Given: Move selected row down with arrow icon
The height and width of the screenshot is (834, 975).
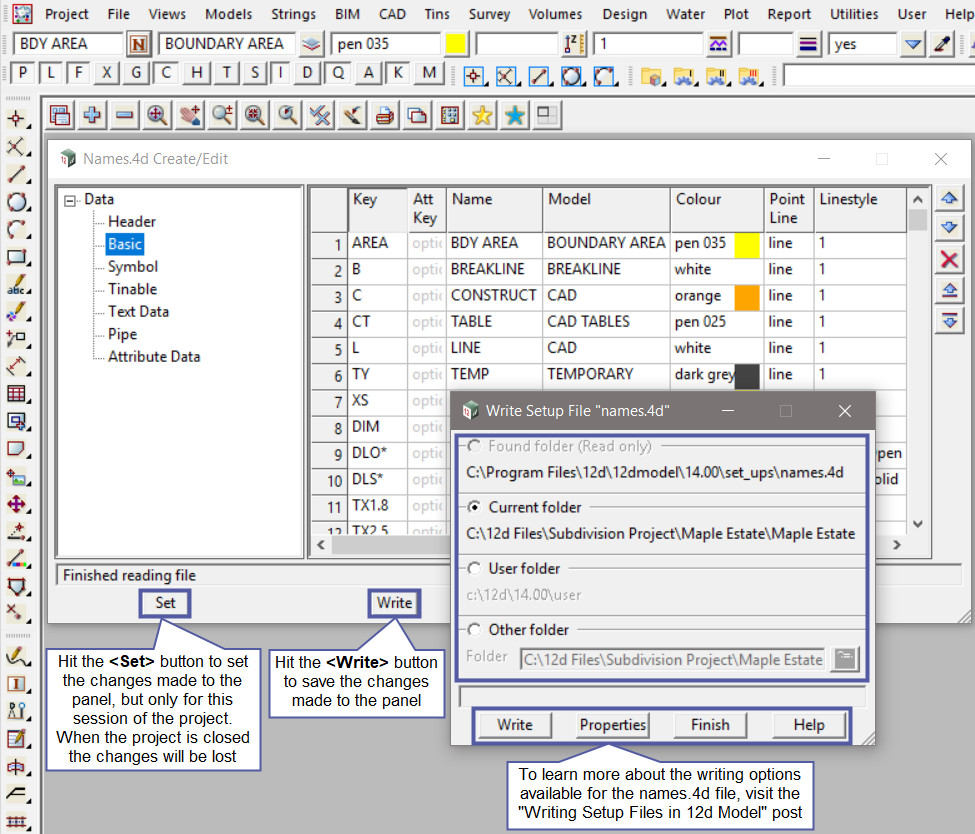Looking at the screenshot, I should [949, 229].
